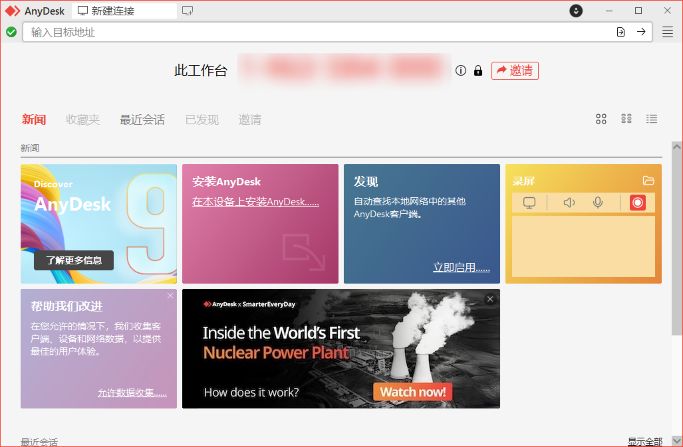The height and width of the screenshot is (447, 683).
Task: Select the 新建连接 tab
Action: [x=125, y=11]
